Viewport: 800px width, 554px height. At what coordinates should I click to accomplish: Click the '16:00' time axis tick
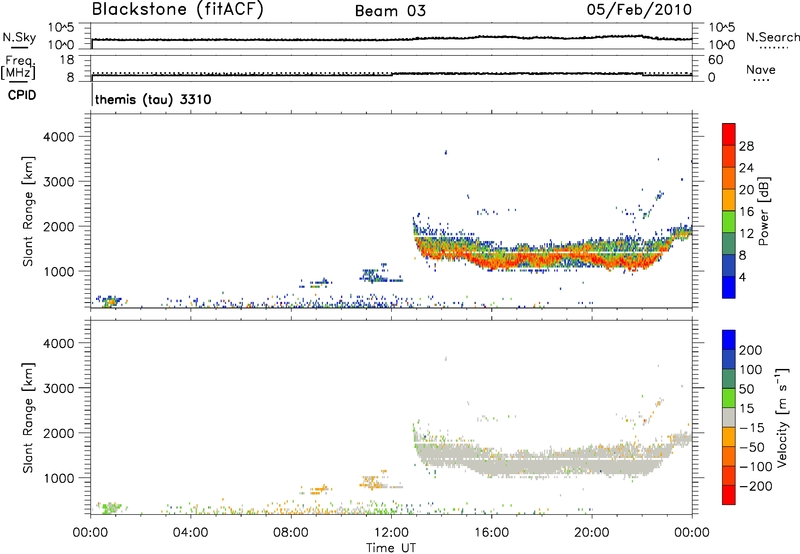(x=491, y=533)
